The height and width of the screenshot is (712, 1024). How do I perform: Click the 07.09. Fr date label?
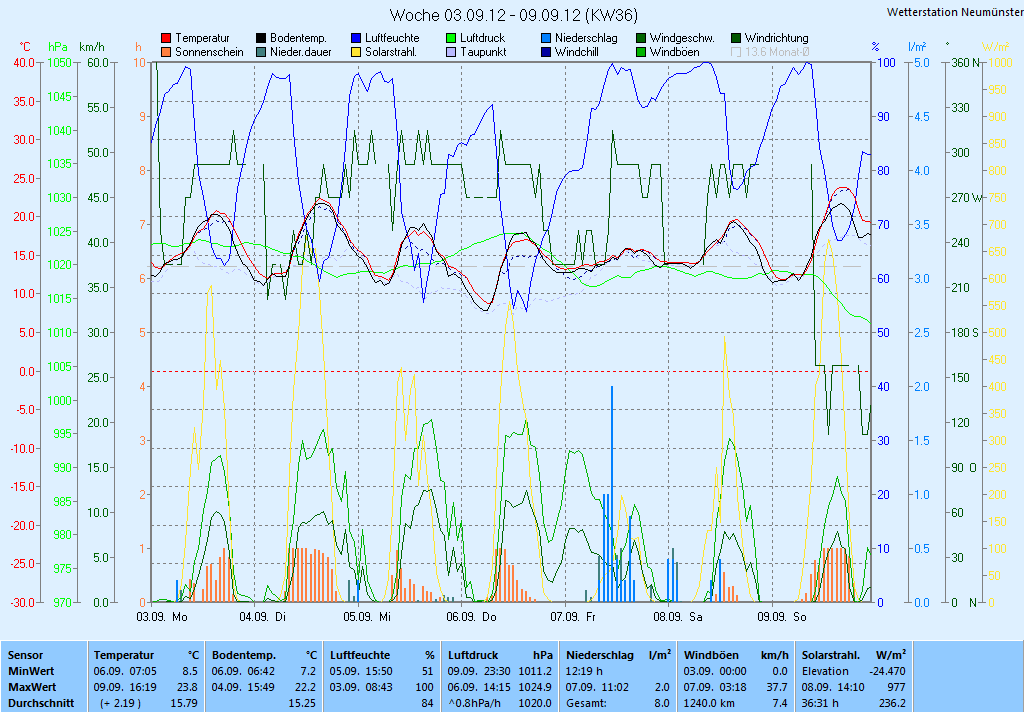pos(573,617)
